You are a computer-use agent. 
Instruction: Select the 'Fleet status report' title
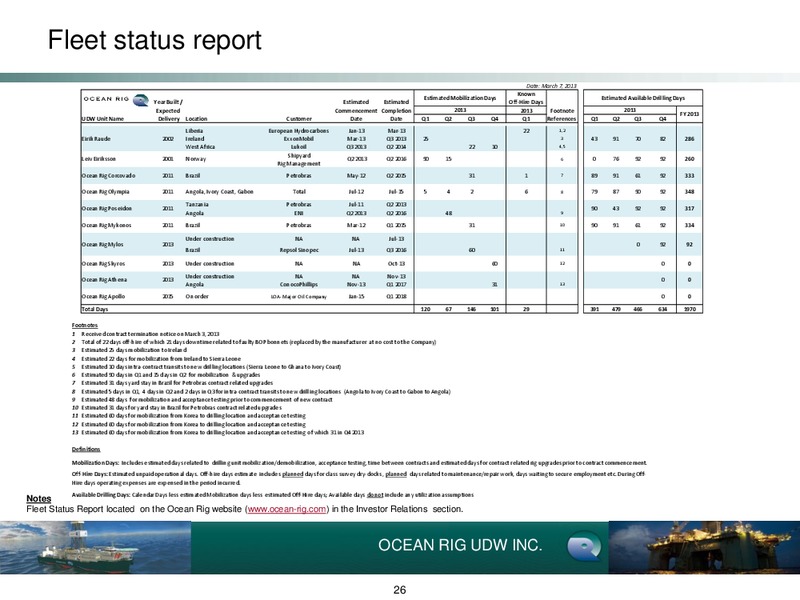(x=155, y=40)
